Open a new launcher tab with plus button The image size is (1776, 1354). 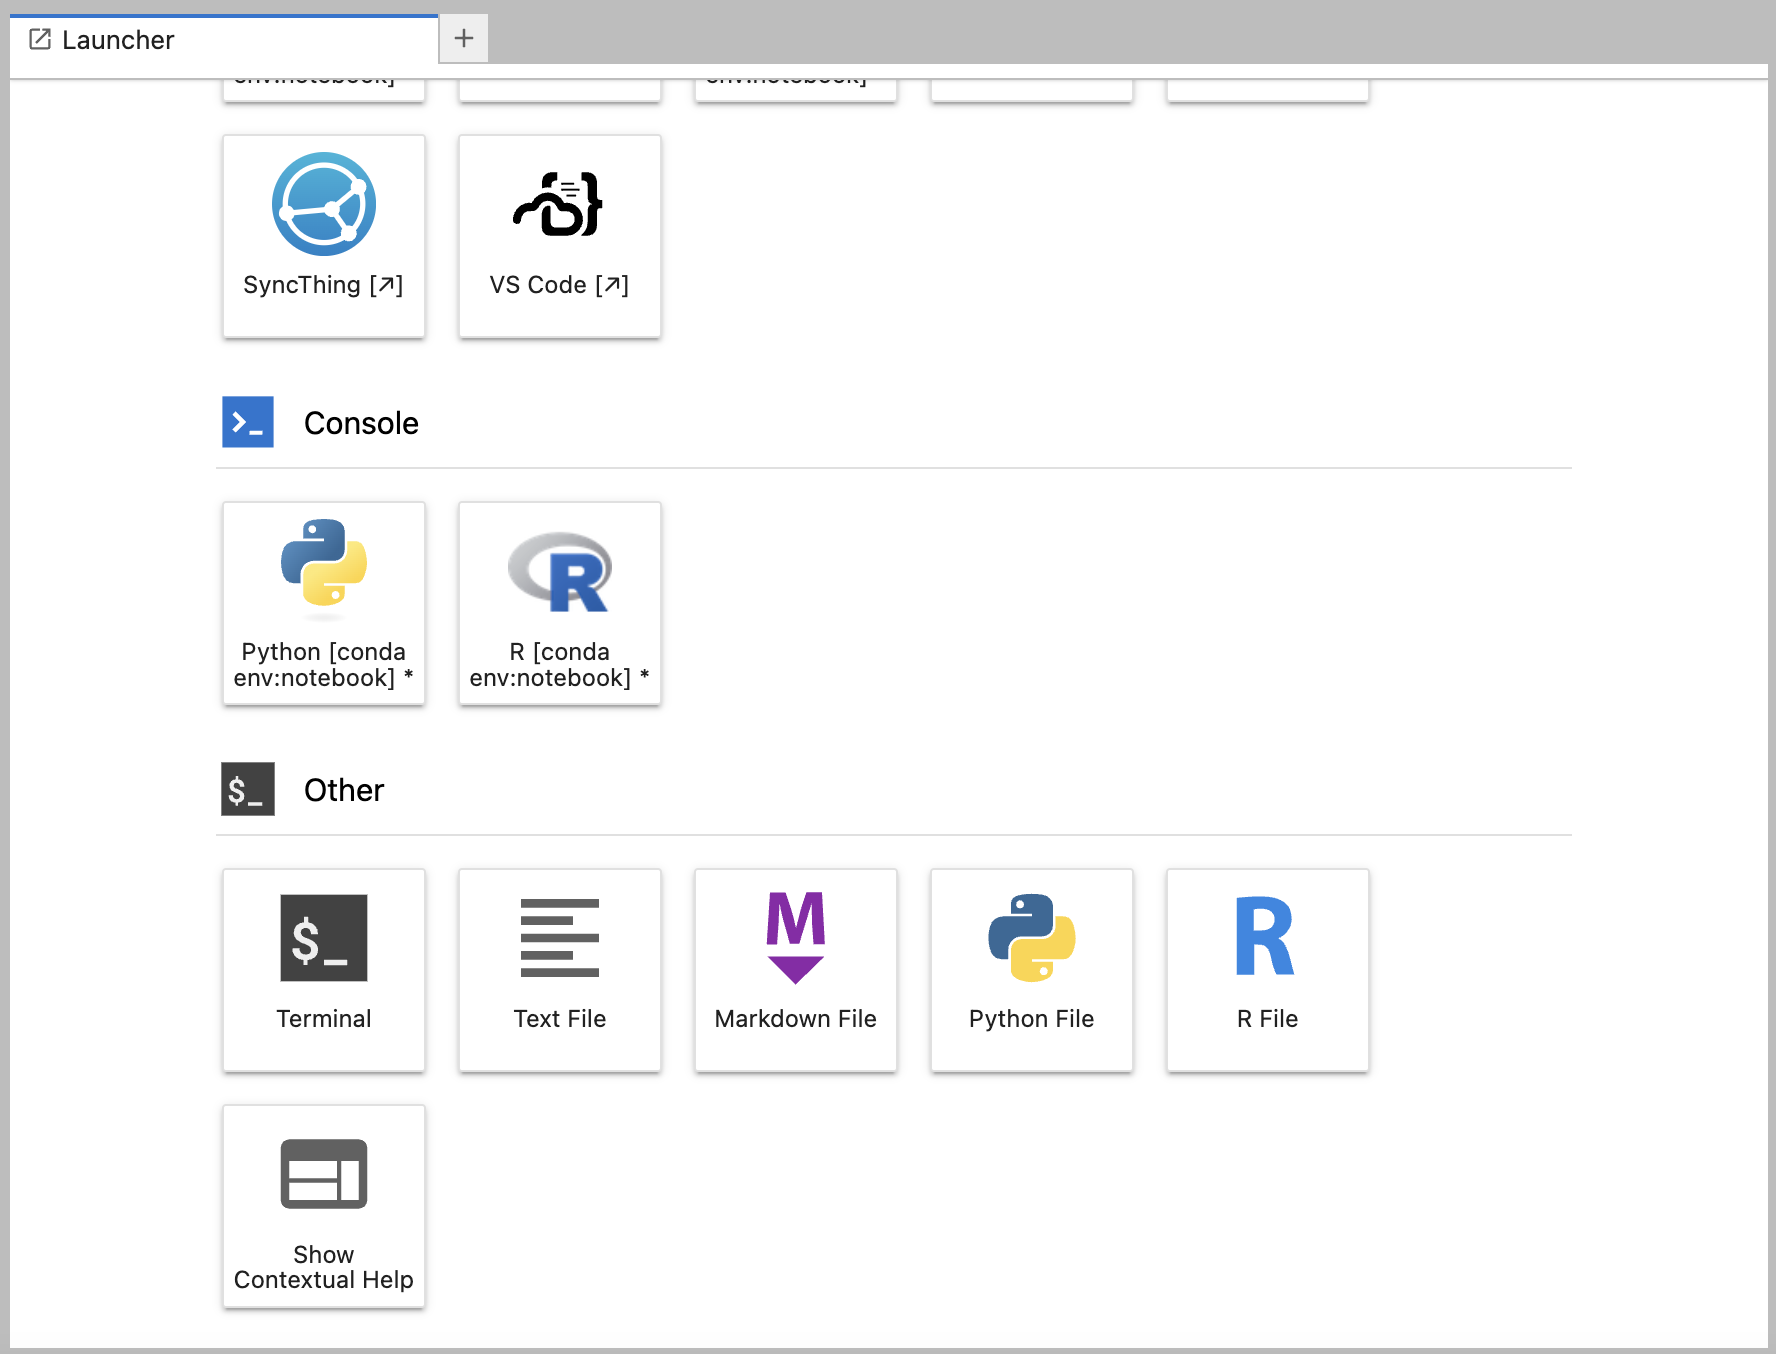[464, 39]
